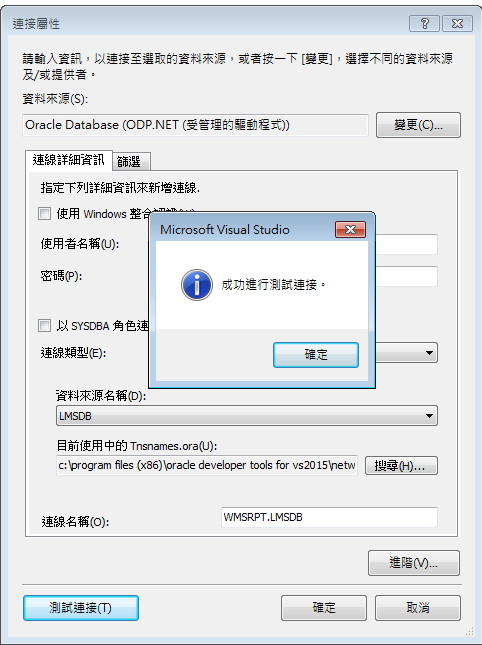The width and height of the screenshot is (482, 645).
Task: Click the 變更(C)... button
Action: [418, 125]
